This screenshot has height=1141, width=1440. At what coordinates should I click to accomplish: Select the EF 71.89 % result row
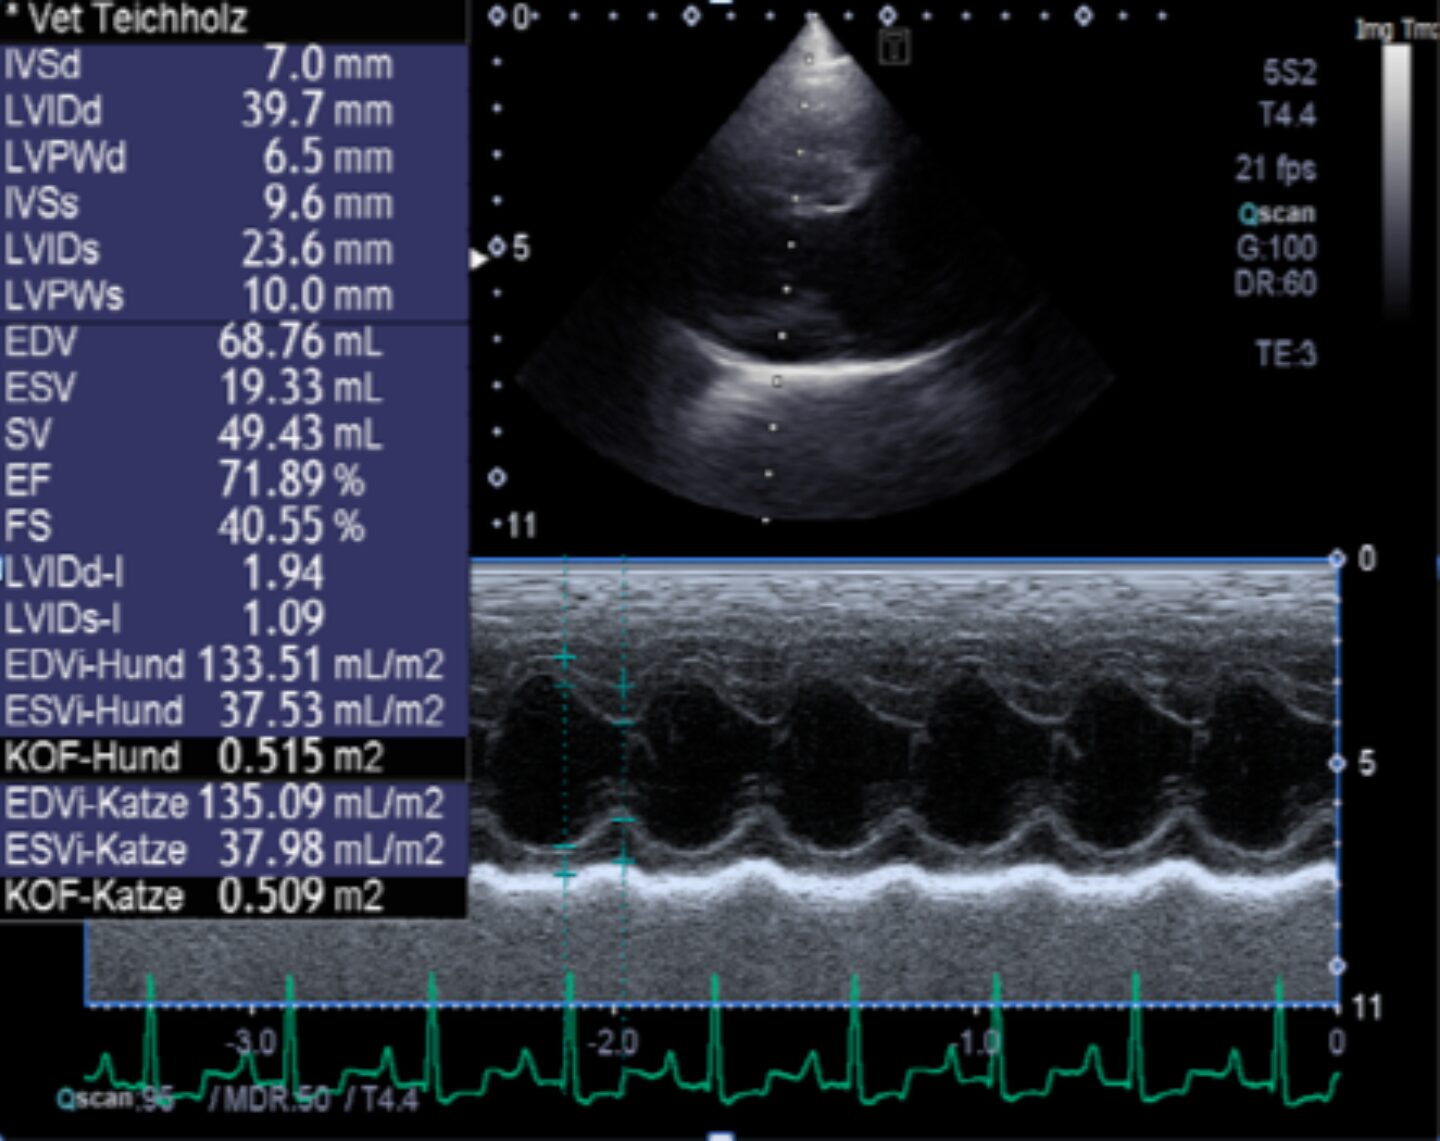tap(232, 480)
